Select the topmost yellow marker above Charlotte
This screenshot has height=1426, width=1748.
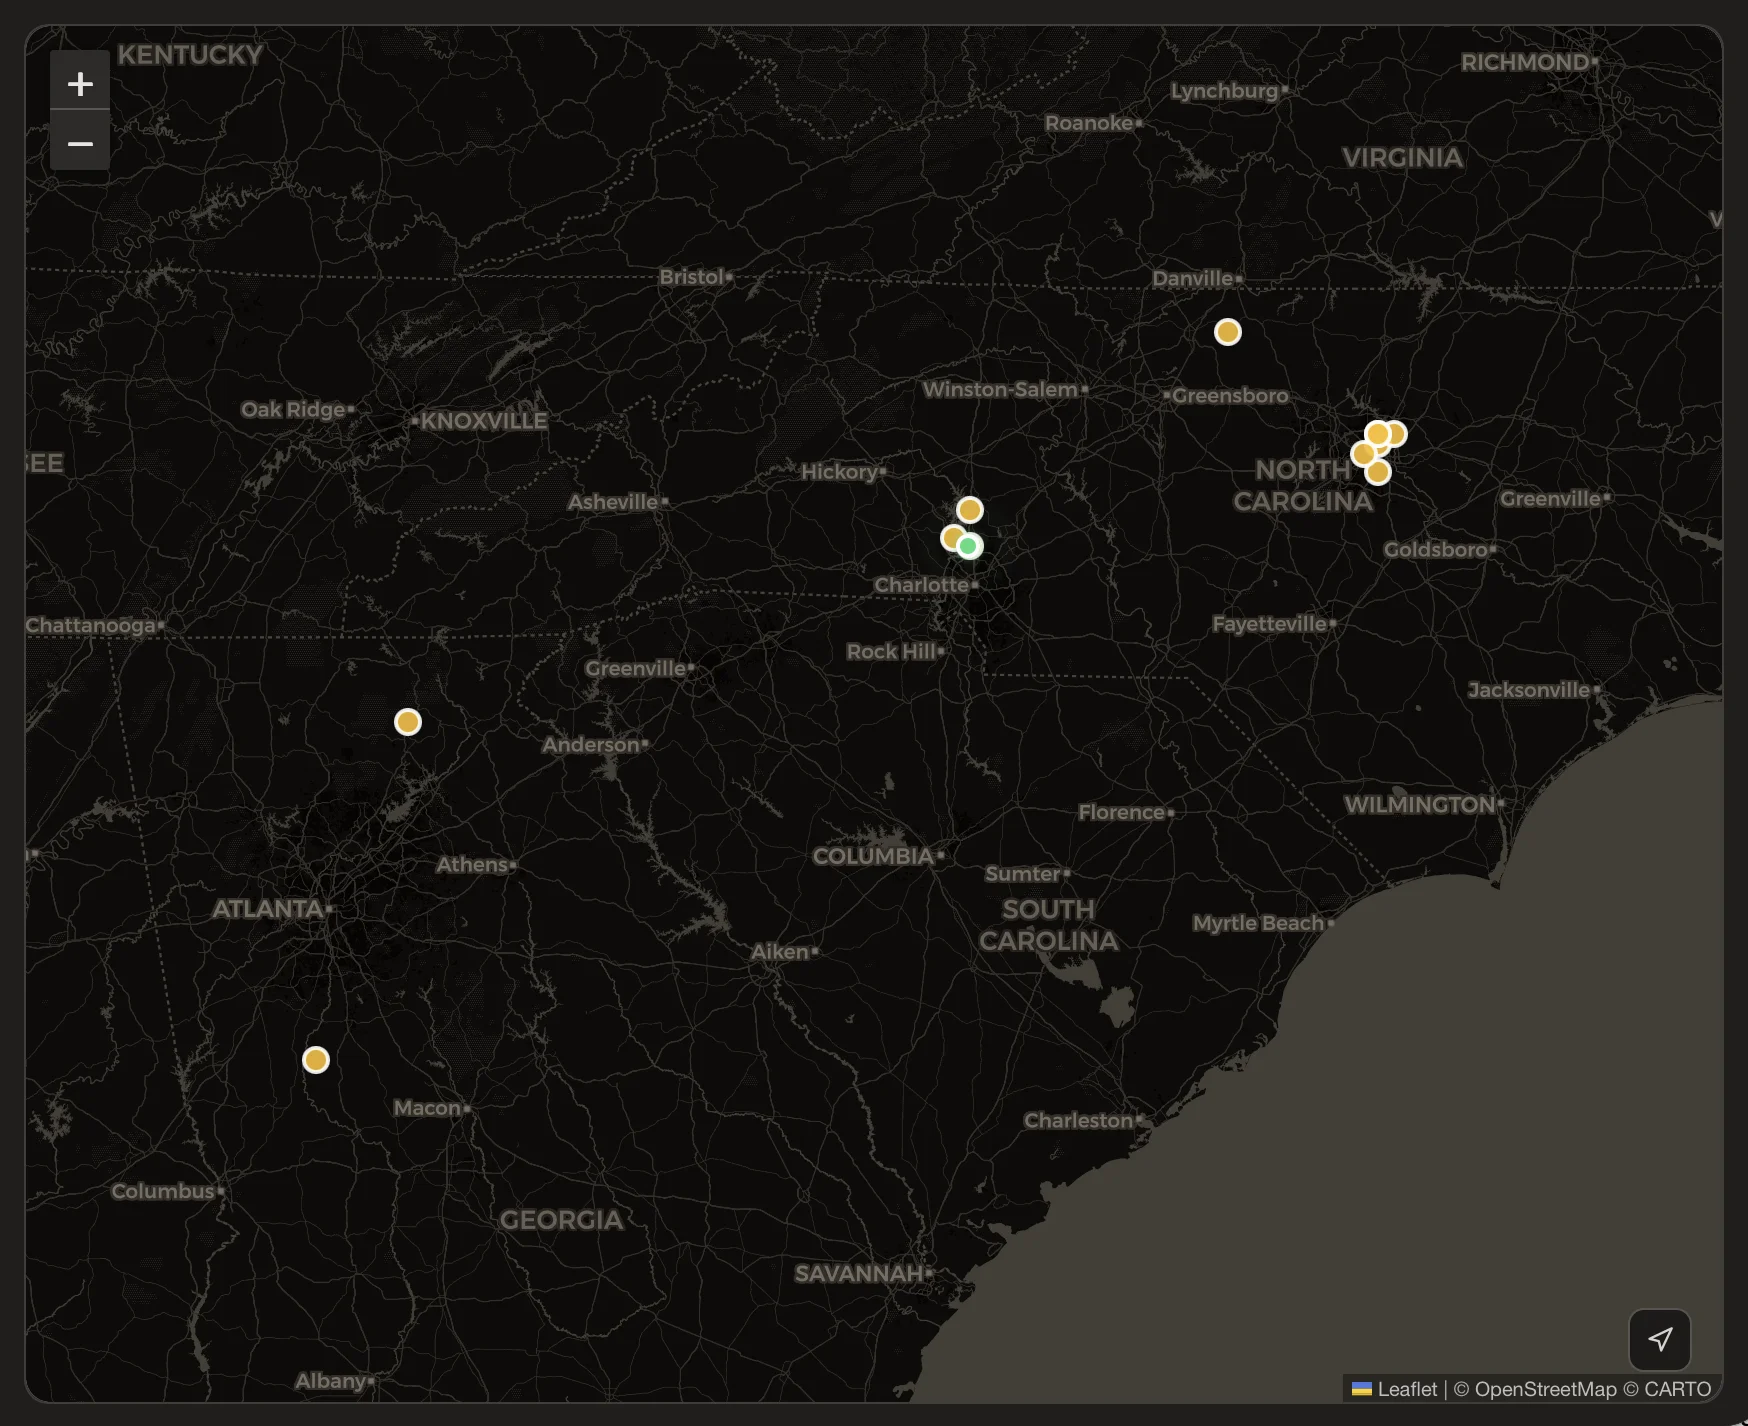969,510
